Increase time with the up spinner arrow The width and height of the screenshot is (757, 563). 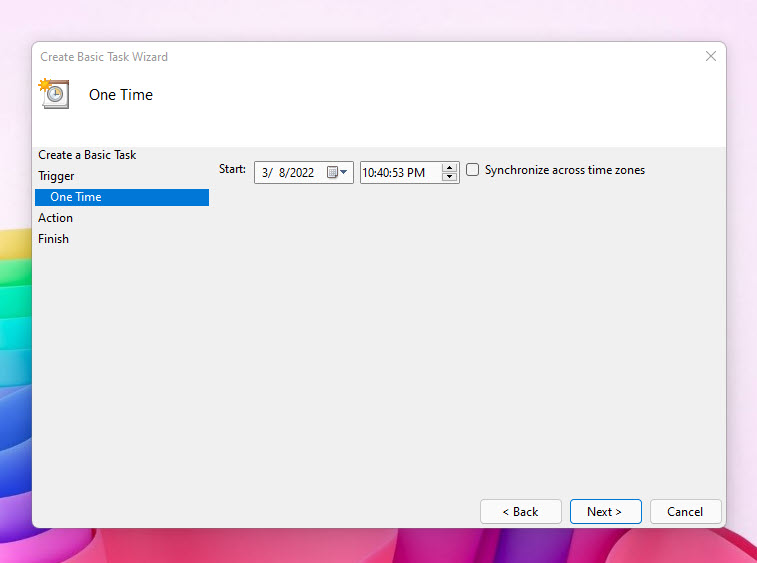pyautogui.click(x=450, y=168)
